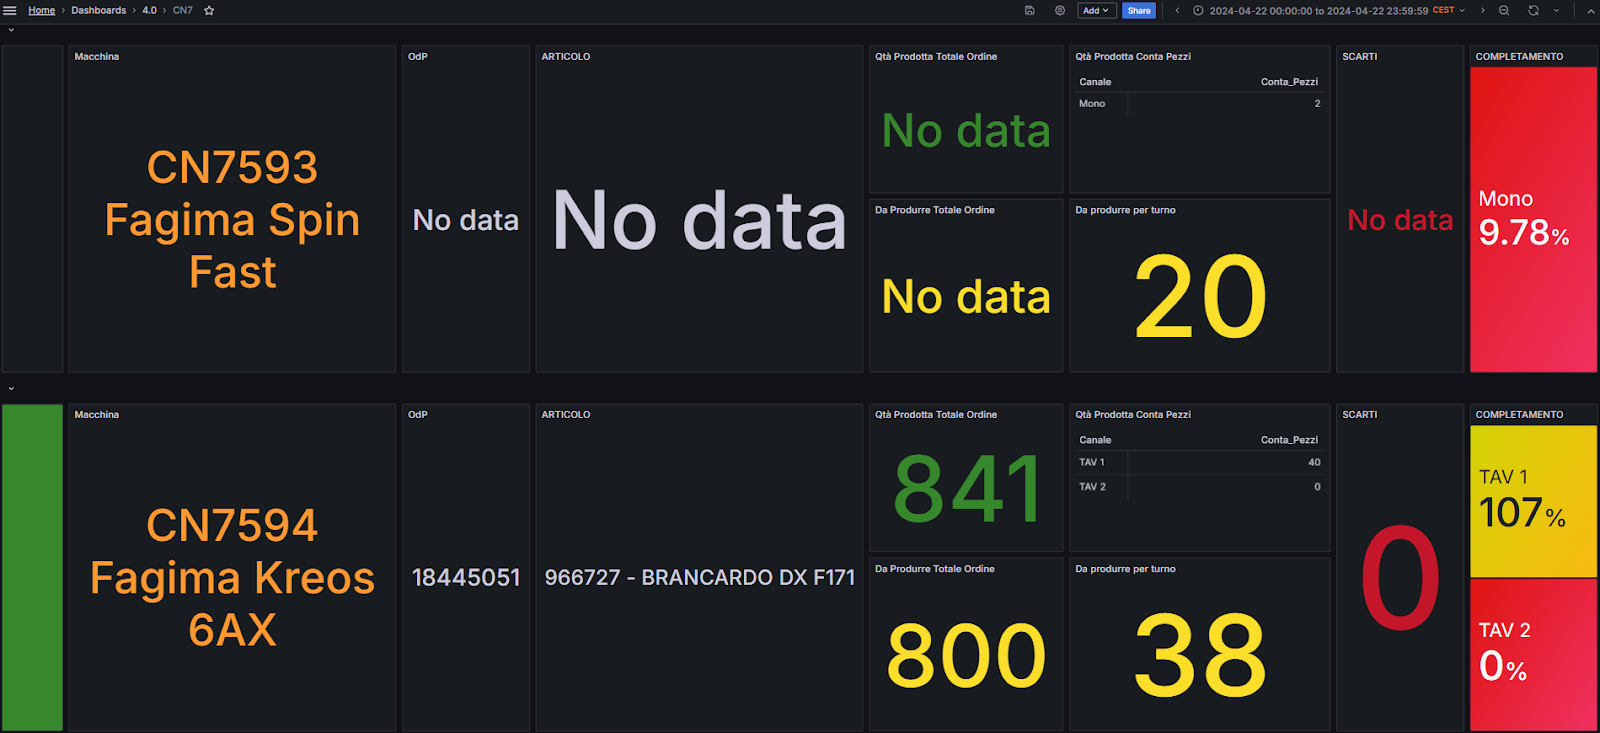
Task: Sort by Canale column in CN7594 table
Action: pyautogui.click(x=1095, y=440)
